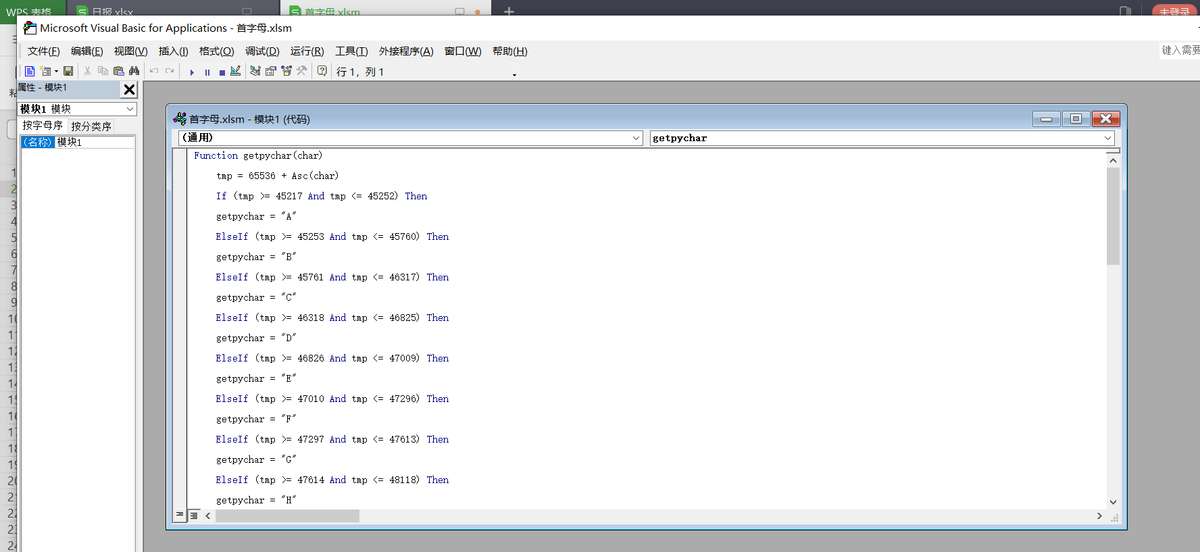Click the Break pause icon

pyautogui.click(x=207, y=72)
